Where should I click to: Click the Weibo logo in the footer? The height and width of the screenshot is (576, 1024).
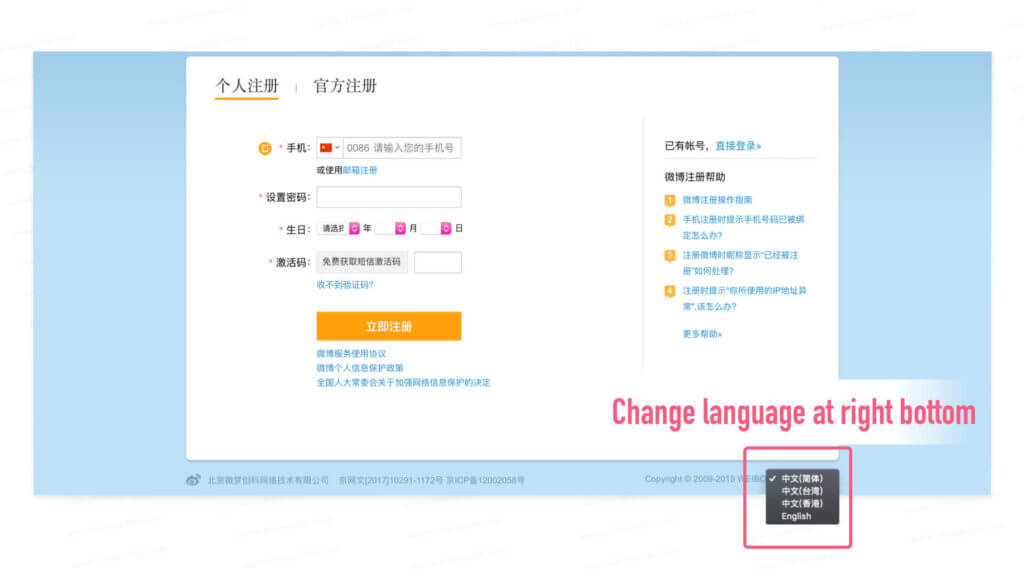pyautogui.click(x=193, y=480)
